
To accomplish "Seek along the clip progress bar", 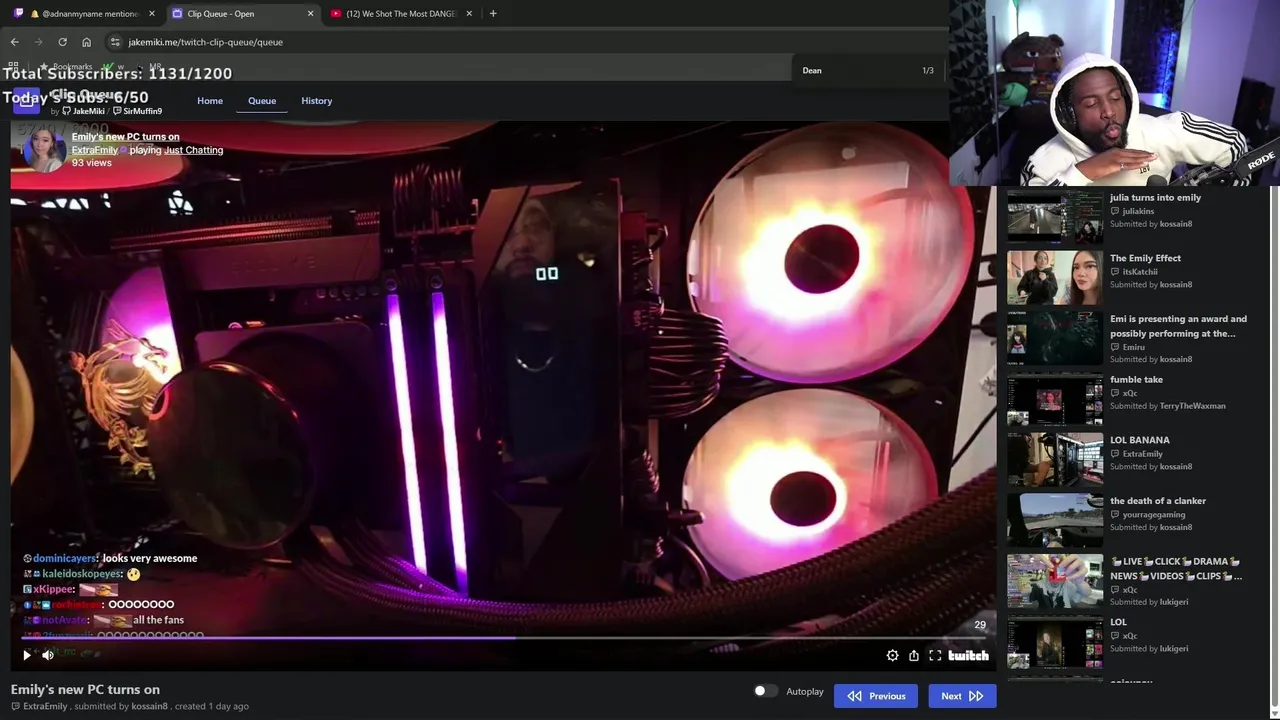I will point(504,638).
